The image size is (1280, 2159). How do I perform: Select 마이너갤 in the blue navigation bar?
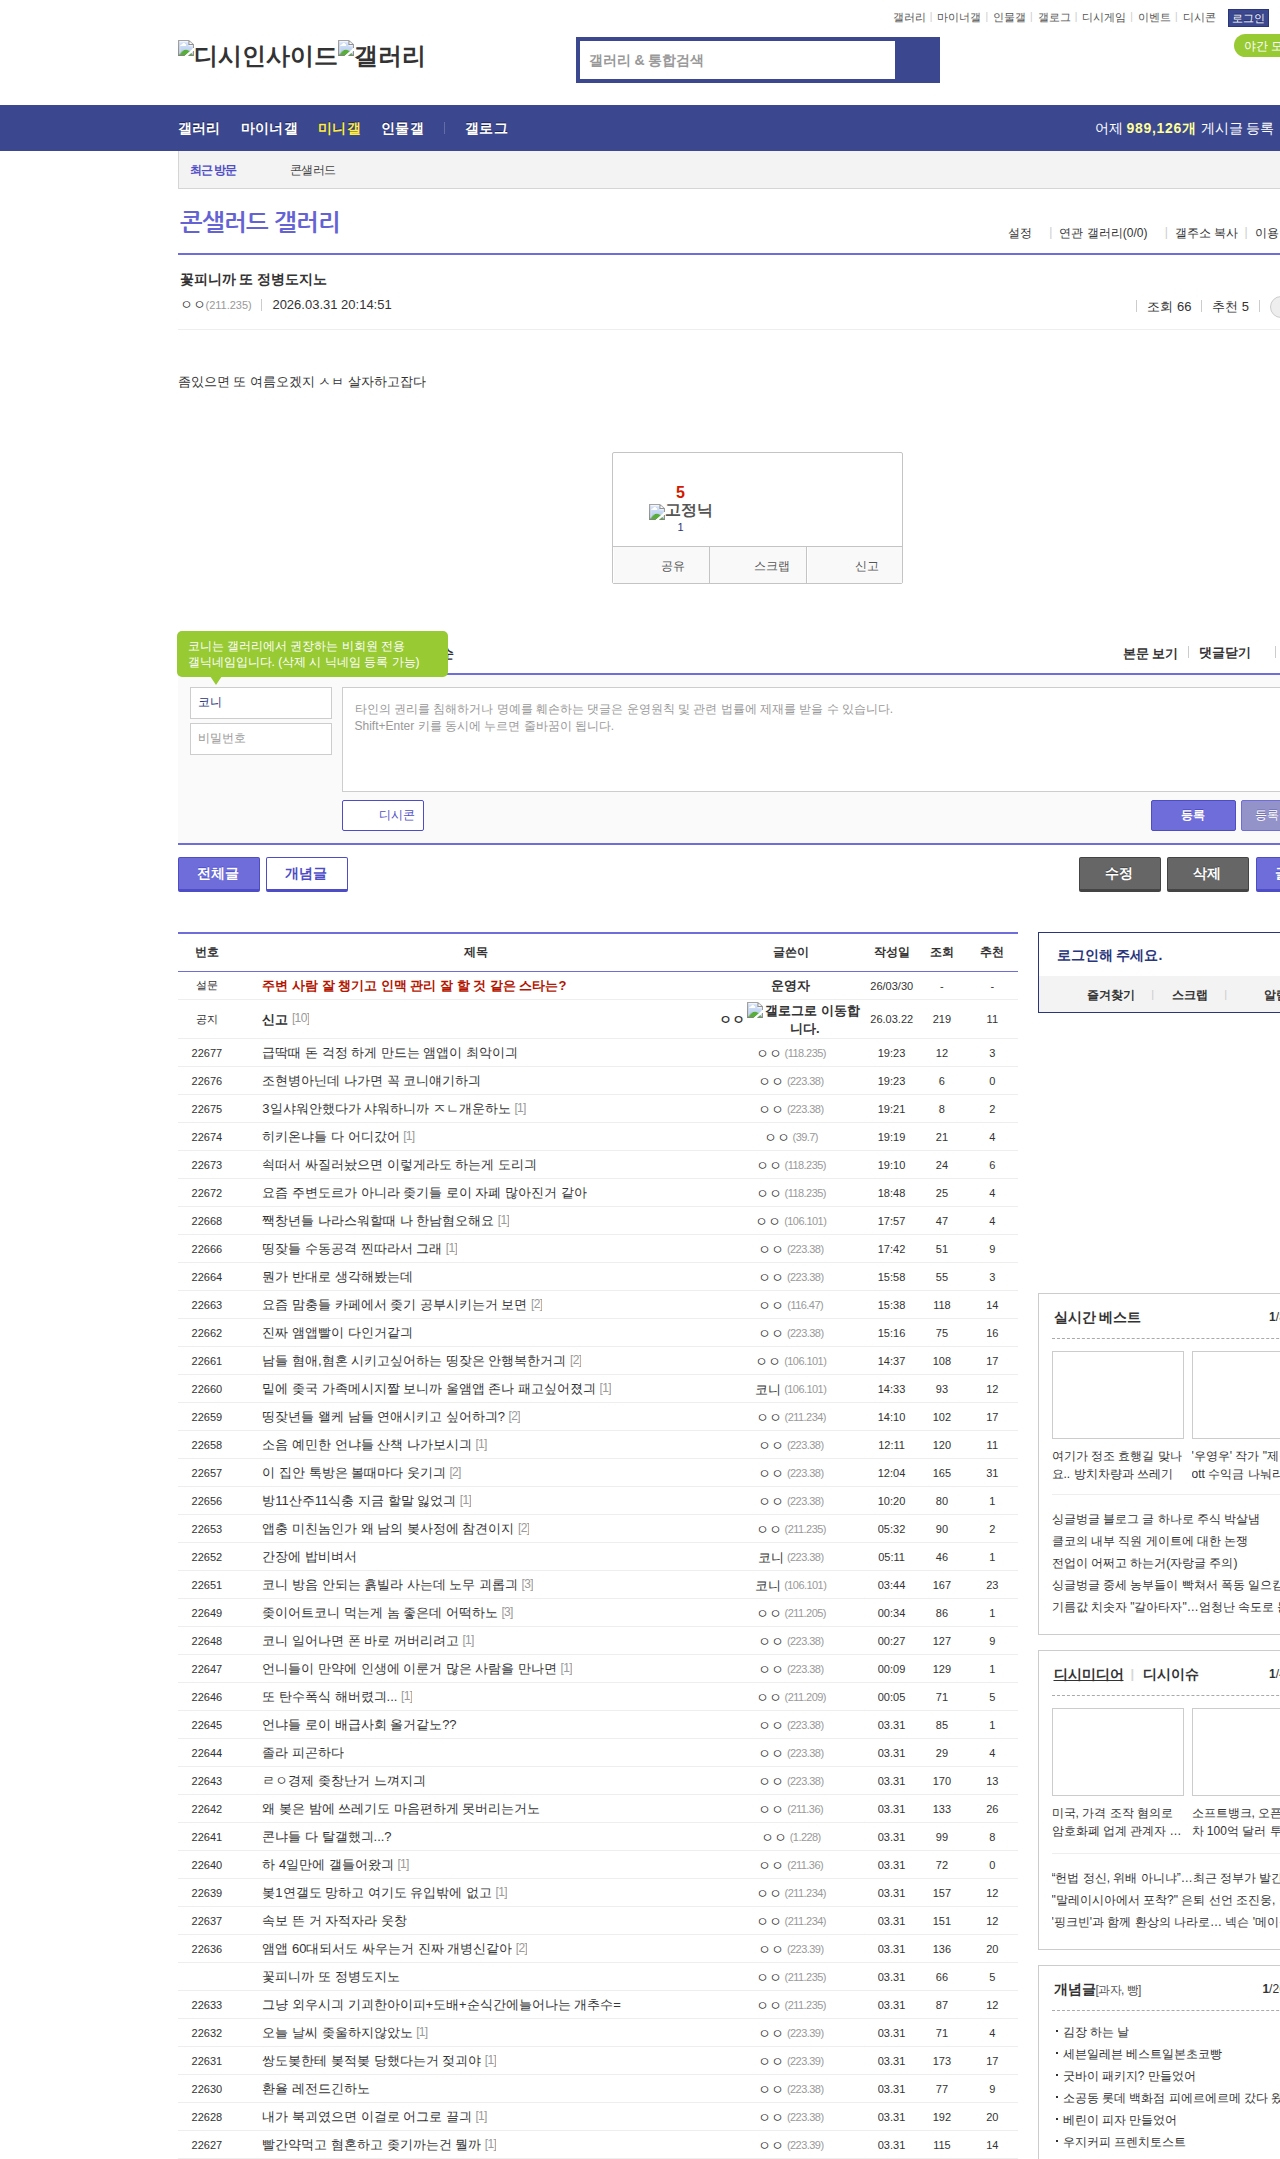(x=268, y=129)
